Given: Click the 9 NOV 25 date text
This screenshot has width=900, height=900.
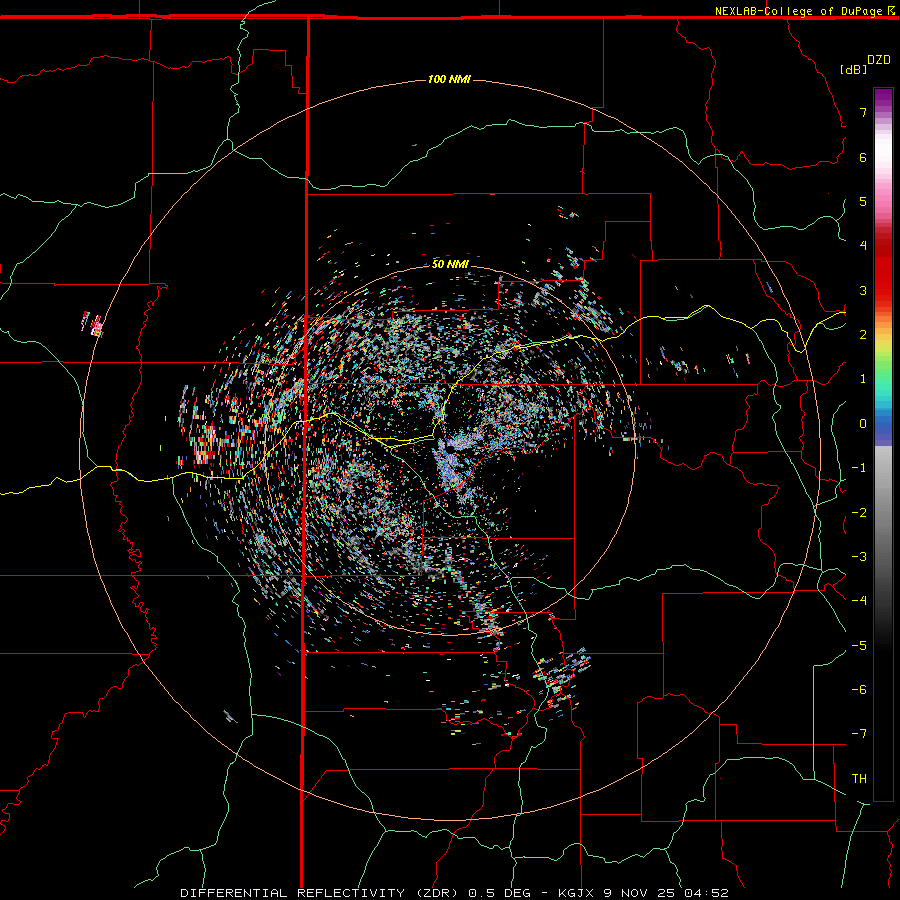Looking at the screenshot, I should [x=639, y=893].
